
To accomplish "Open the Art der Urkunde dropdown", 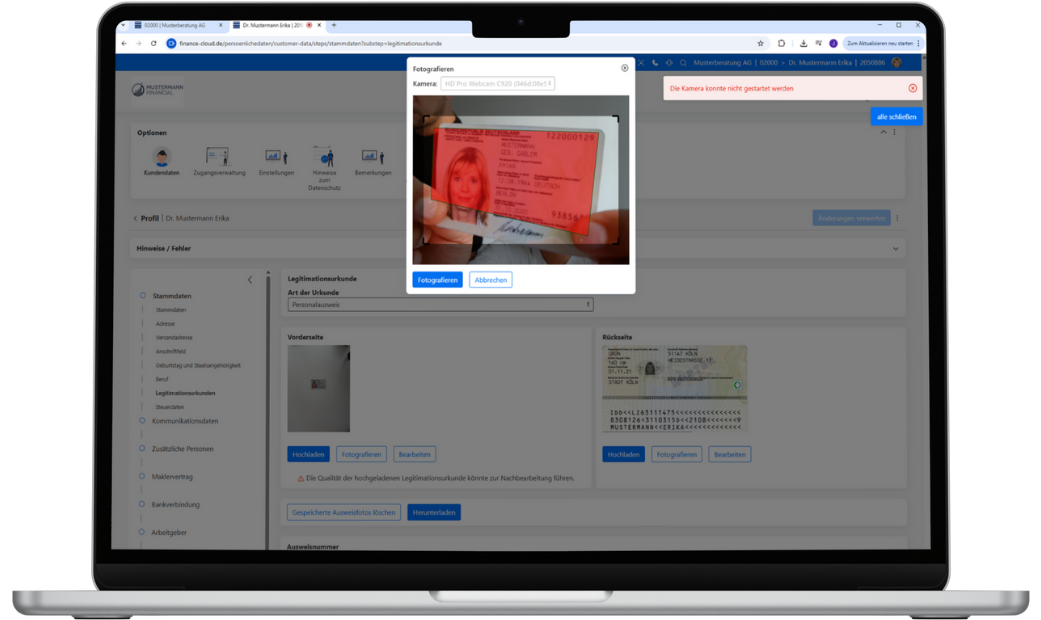I will click(440, 304).
